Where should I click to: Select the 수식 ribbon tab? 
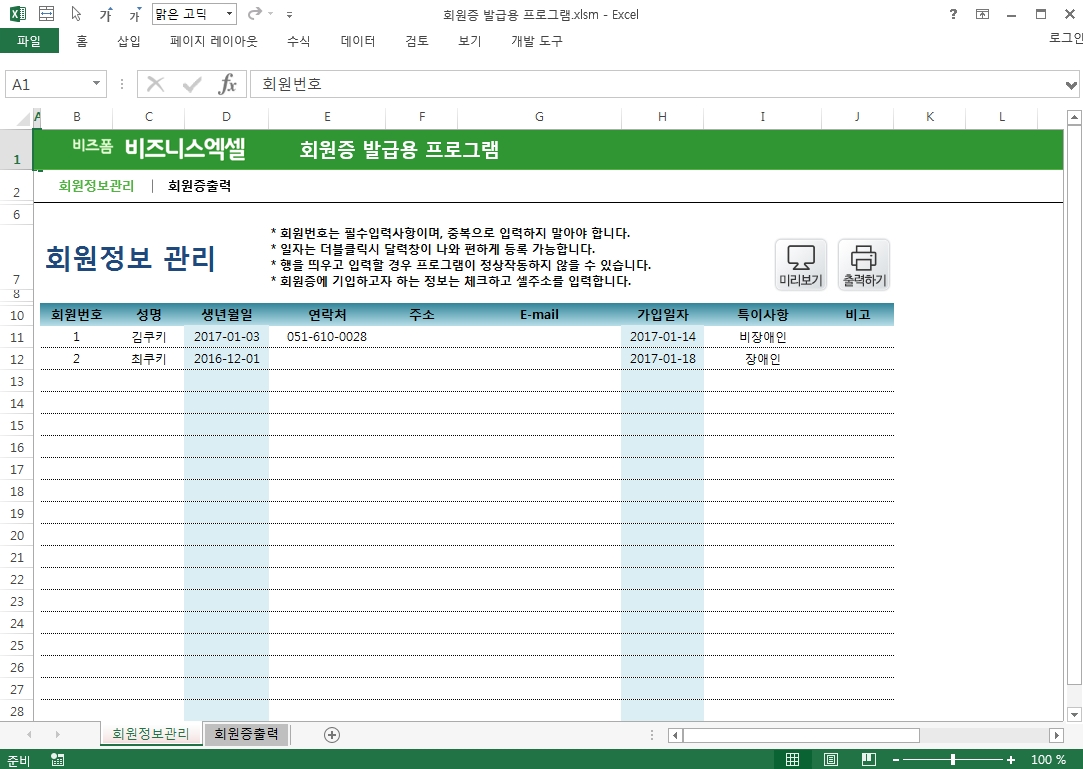click(x=298, y=41)
